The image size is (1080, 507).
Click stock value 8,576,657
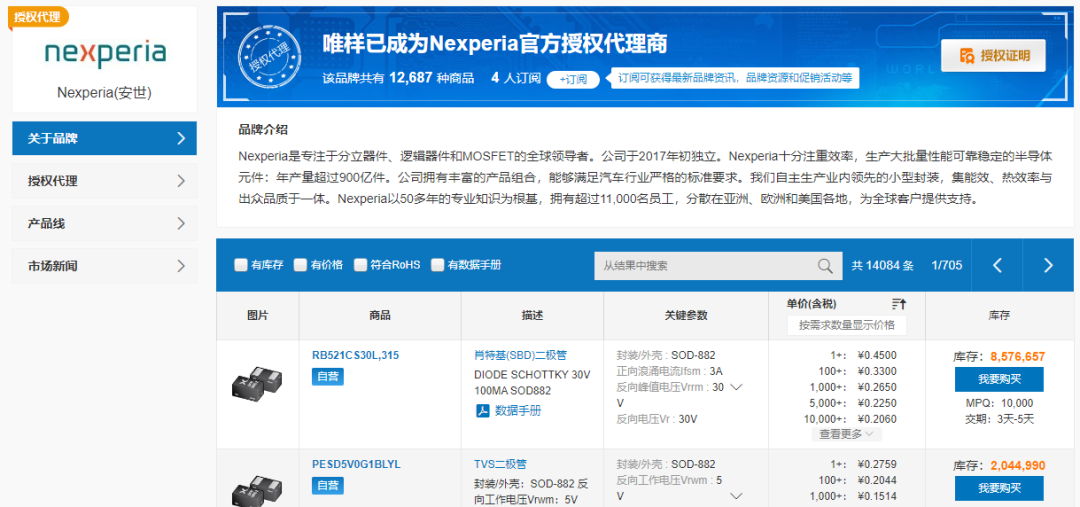click(x=1017, y=358)
